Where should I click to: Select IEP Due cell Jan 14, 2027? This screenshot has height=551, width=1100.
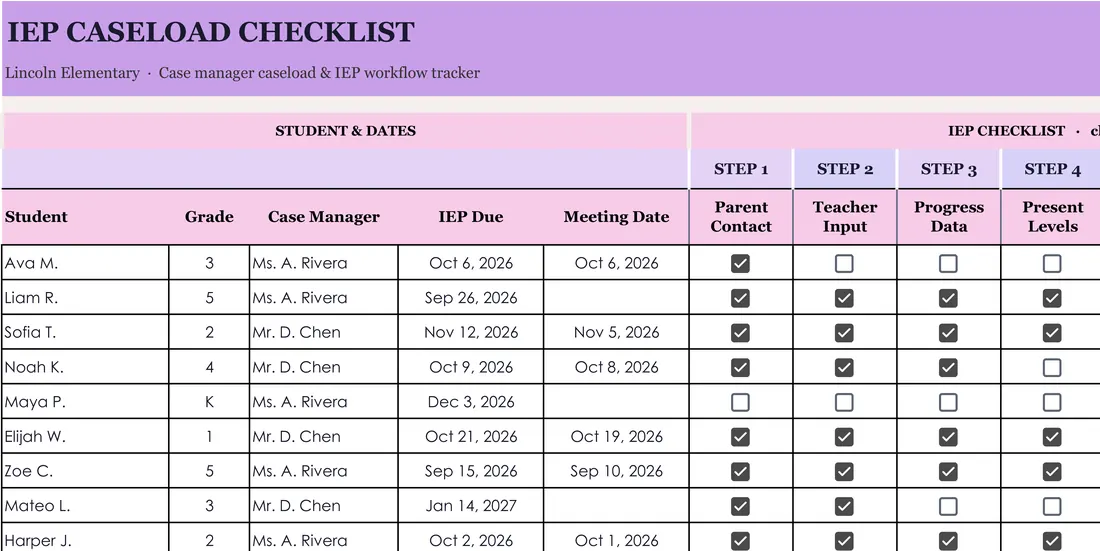(x=471, y=506)
